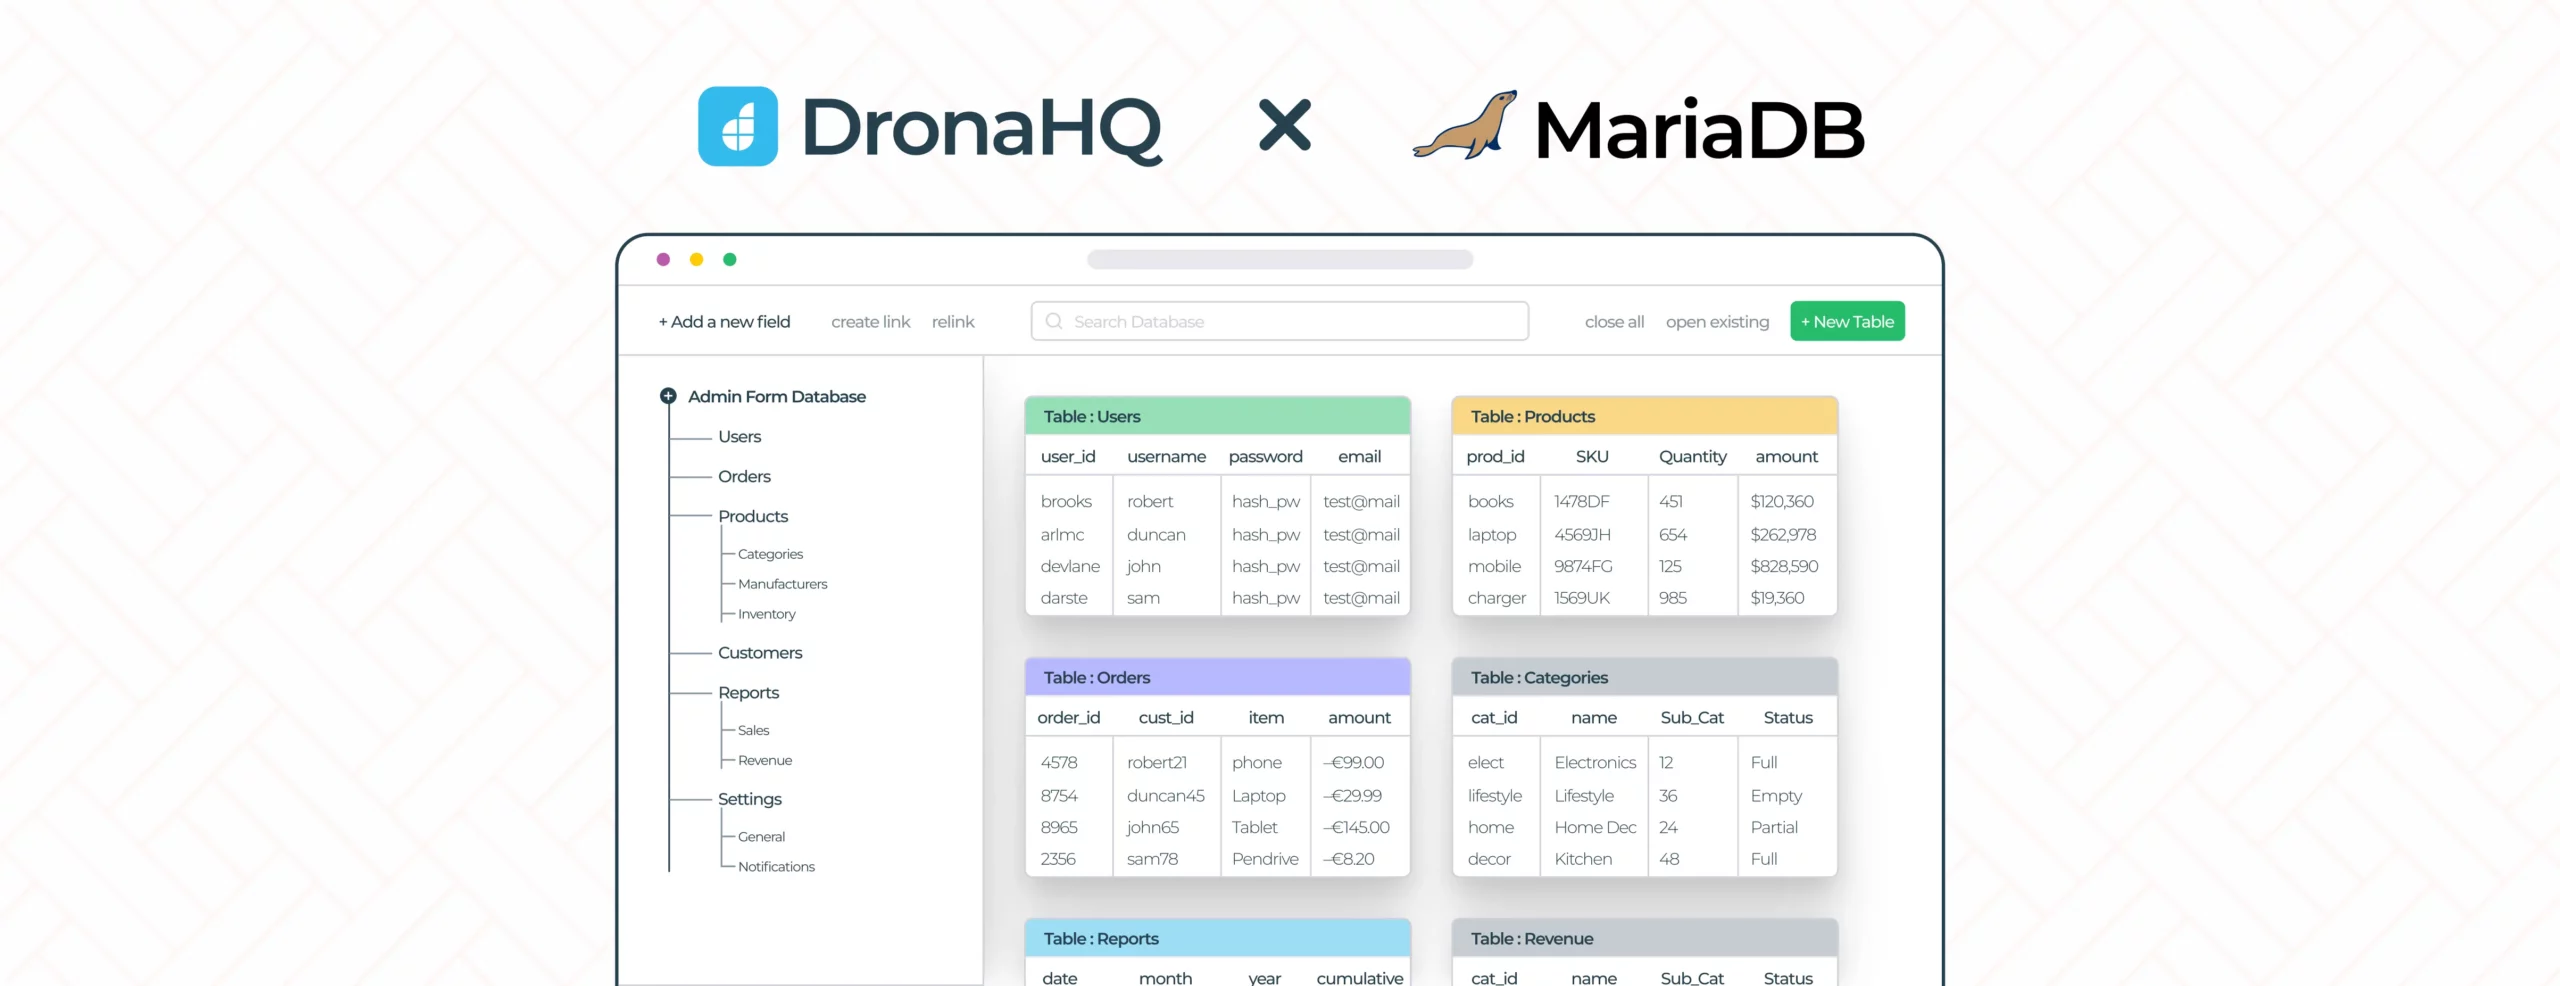Open General under Settings

click(x=761, y=836)
